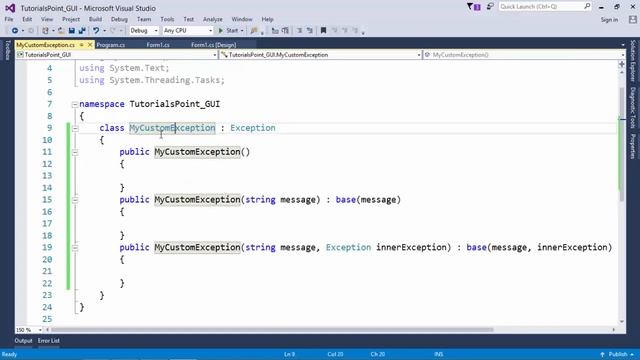The image size is (640, 360).
Task: Open the document tab list dropdown arrow
Action: coord(623,45)
